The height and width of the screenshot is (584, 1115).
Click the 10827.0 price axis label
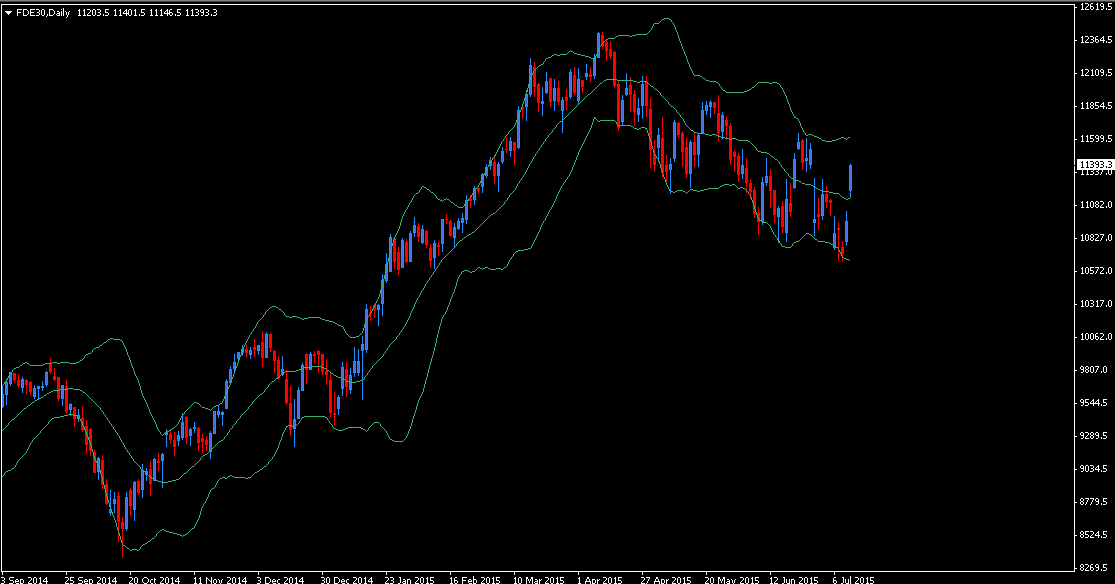click(1095, 238)
